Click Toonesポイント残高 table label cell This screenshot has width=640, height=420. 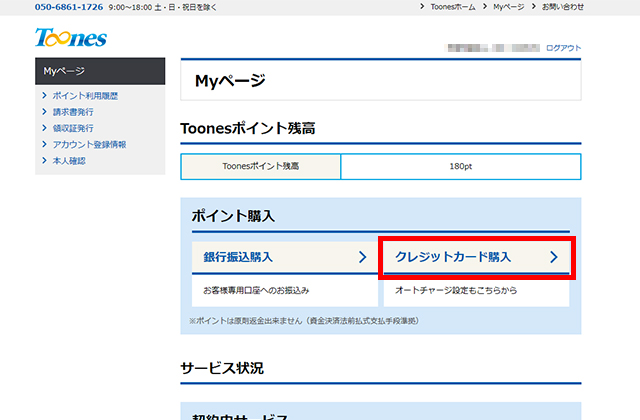click(x=260, y=166)
